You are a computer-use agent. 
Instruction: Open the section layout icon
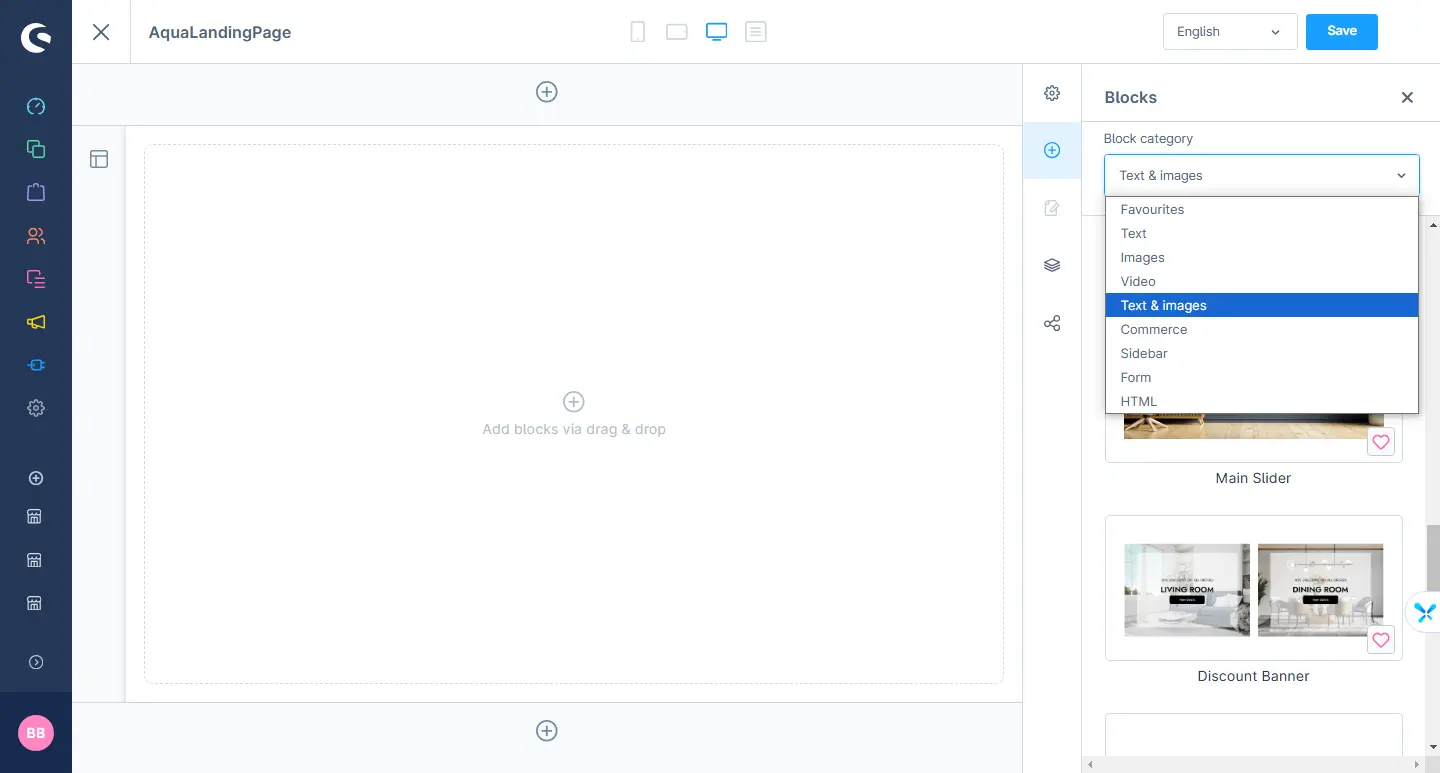99,159
